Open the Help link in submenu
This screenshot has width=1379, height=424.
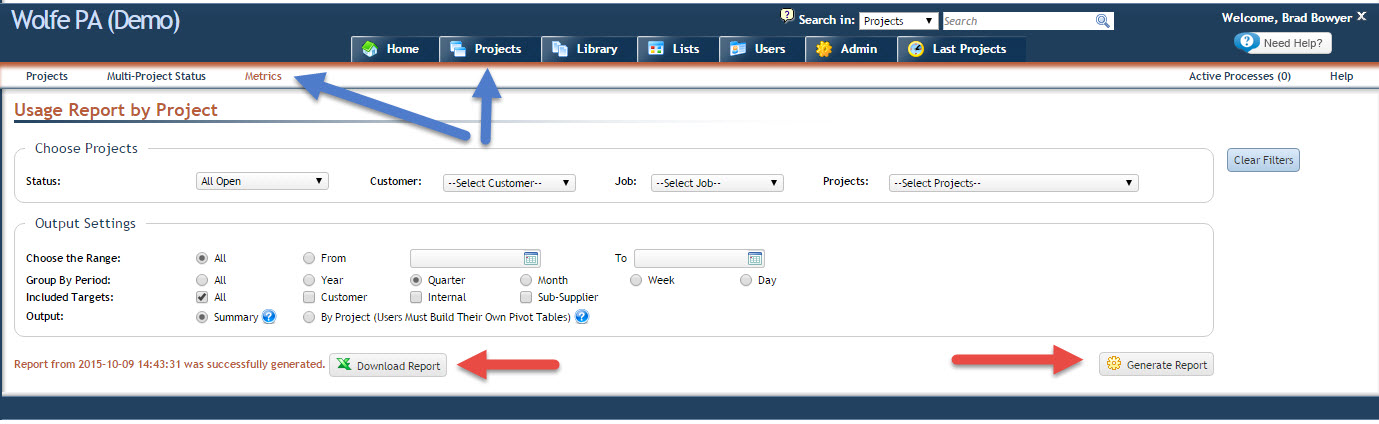point(1341,76)
